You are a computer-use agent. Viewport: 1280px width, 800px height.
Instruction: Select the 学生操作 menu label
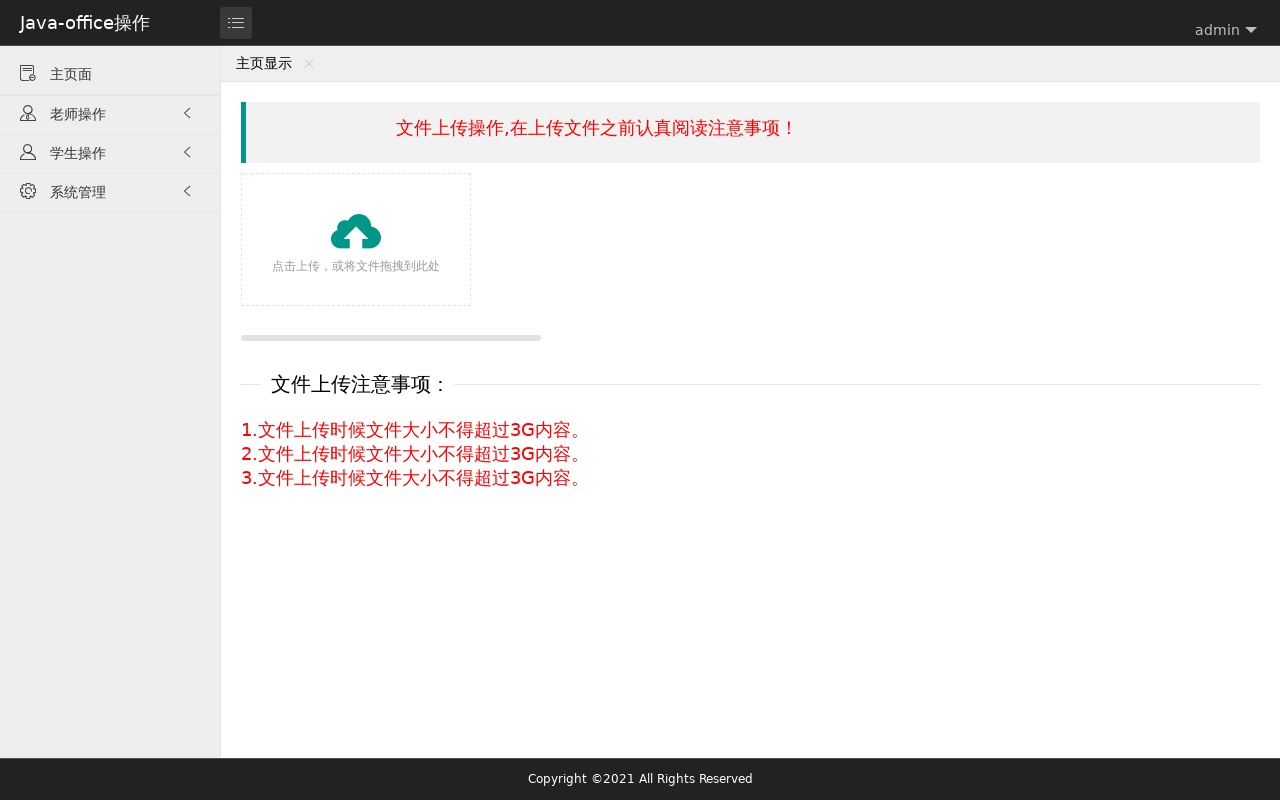pyautogui.click(x=78, y=153)
